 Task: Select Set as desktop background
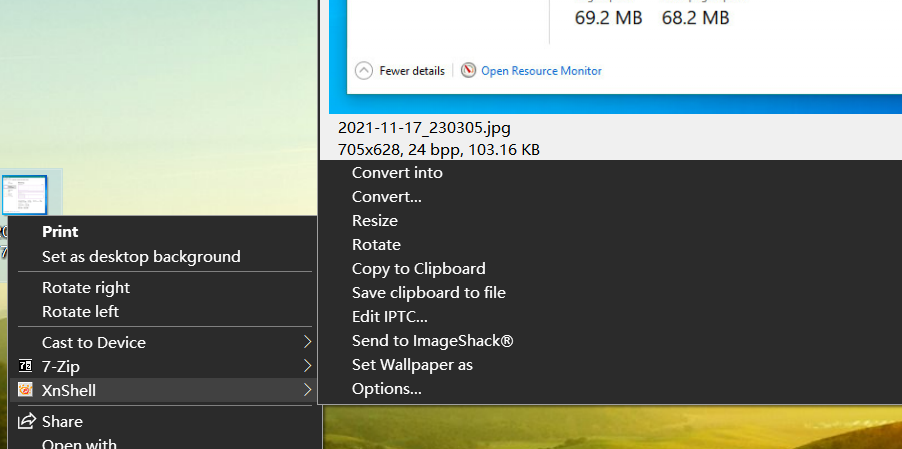(141, 256)
